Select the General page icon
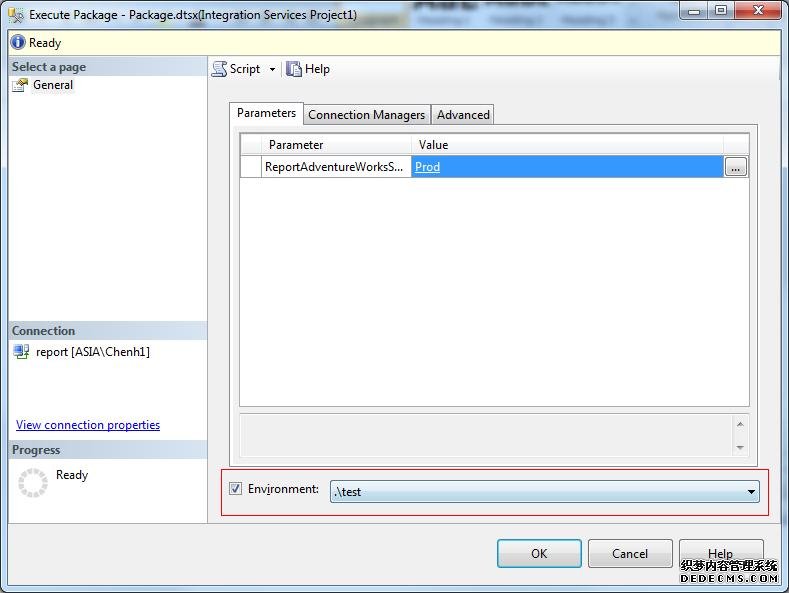 [x=20, y=85]
